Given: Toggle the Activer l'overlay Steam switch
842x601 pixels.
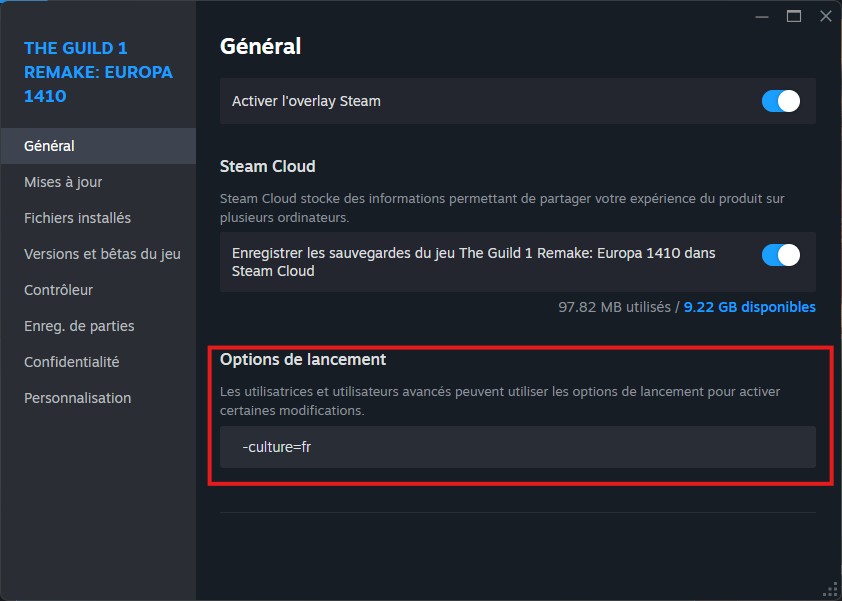Looking at the screenshot, I should click(x=780, y=101).
